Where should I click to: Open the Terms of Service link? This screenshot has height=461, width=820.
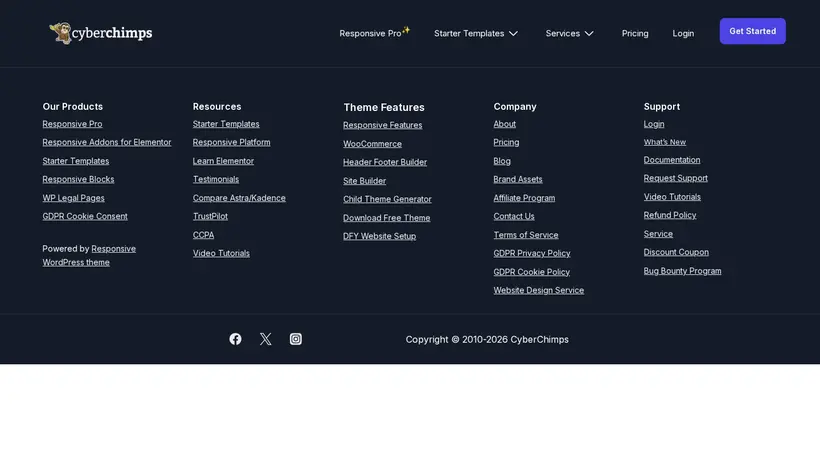526,235
